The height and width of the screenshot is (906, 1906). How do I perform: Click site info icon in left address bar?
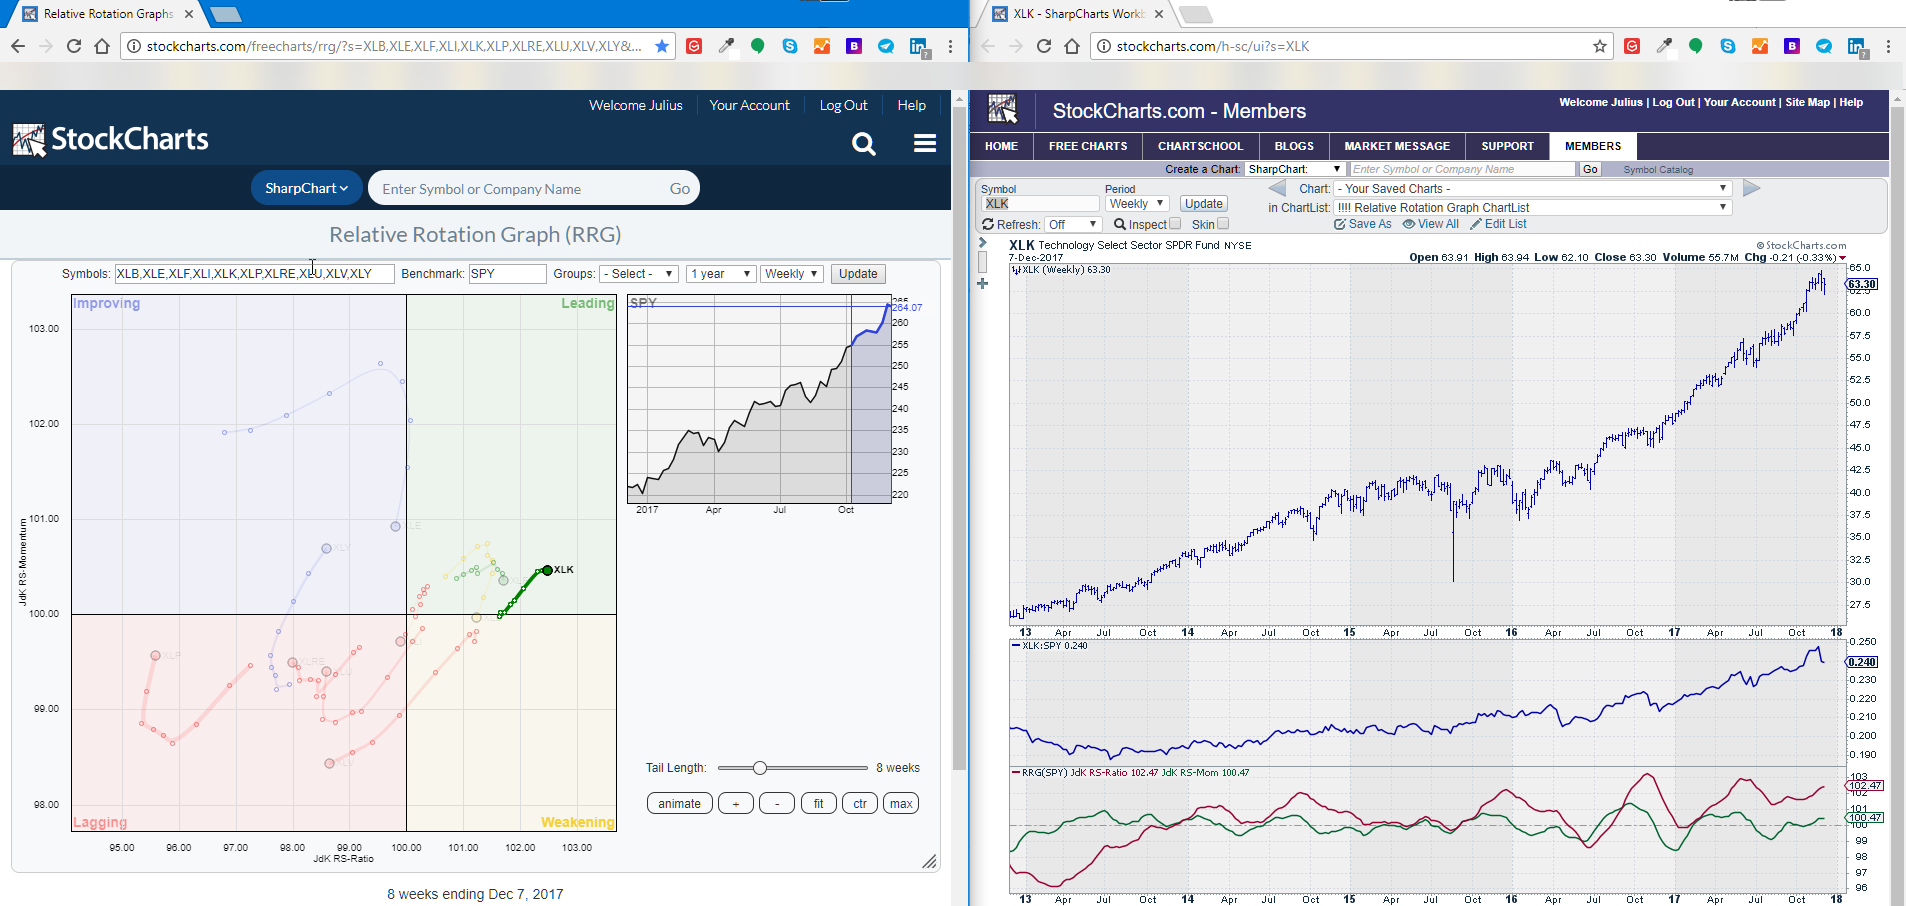point(134,46)
